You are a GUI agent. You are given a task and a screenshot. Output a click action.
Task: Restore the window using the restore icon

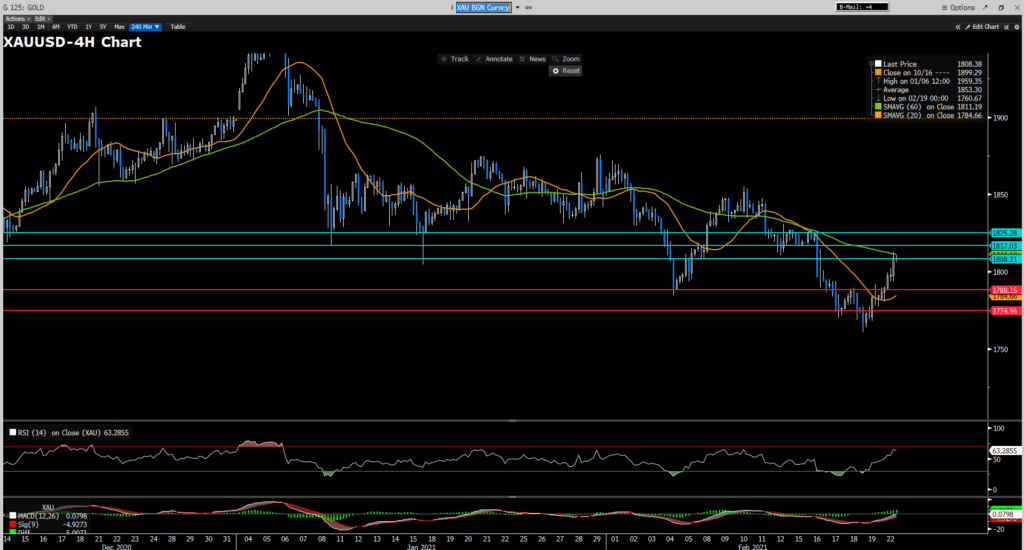pyautogui.click(x=1001, y=8)
